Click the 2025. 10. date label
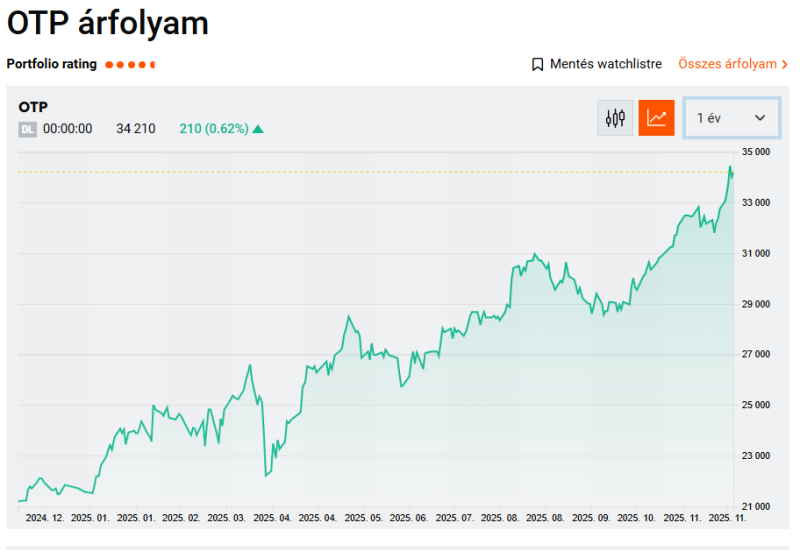The width and height of the screenshot is (800, 558). pos(636,518)
